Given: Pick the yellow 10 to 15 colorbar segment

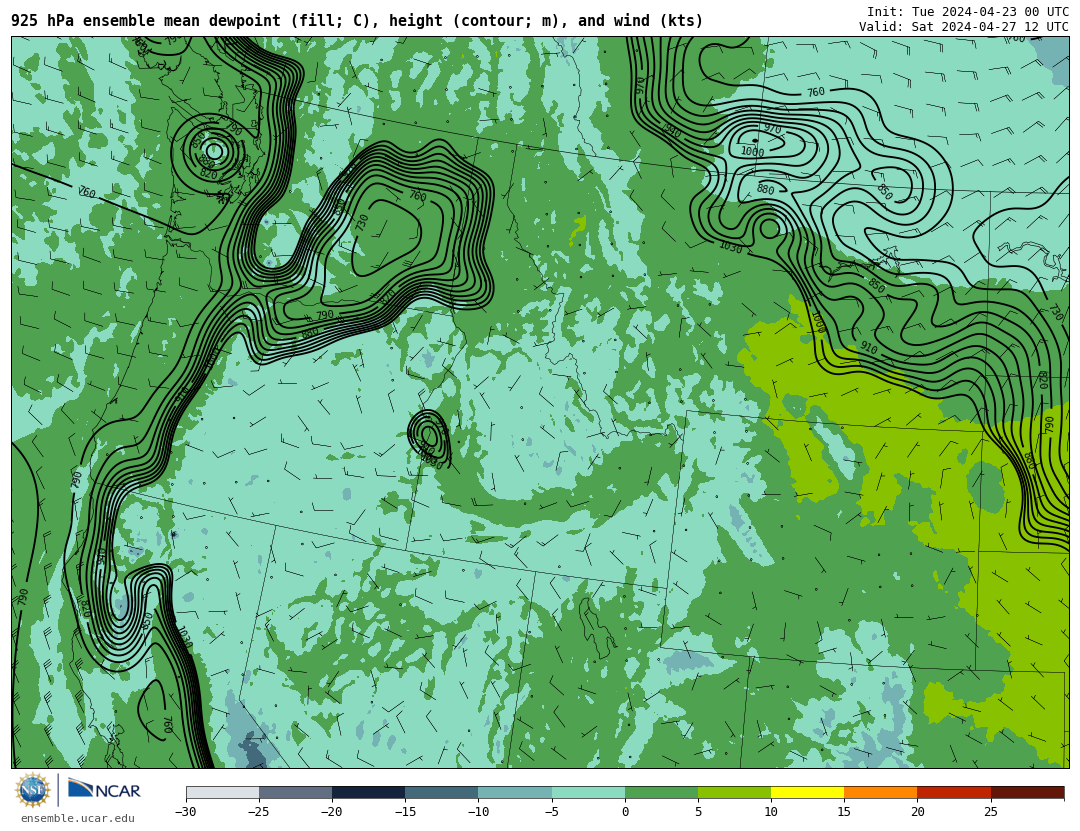Looking at the screenshot, I should (x=808, y=793).
